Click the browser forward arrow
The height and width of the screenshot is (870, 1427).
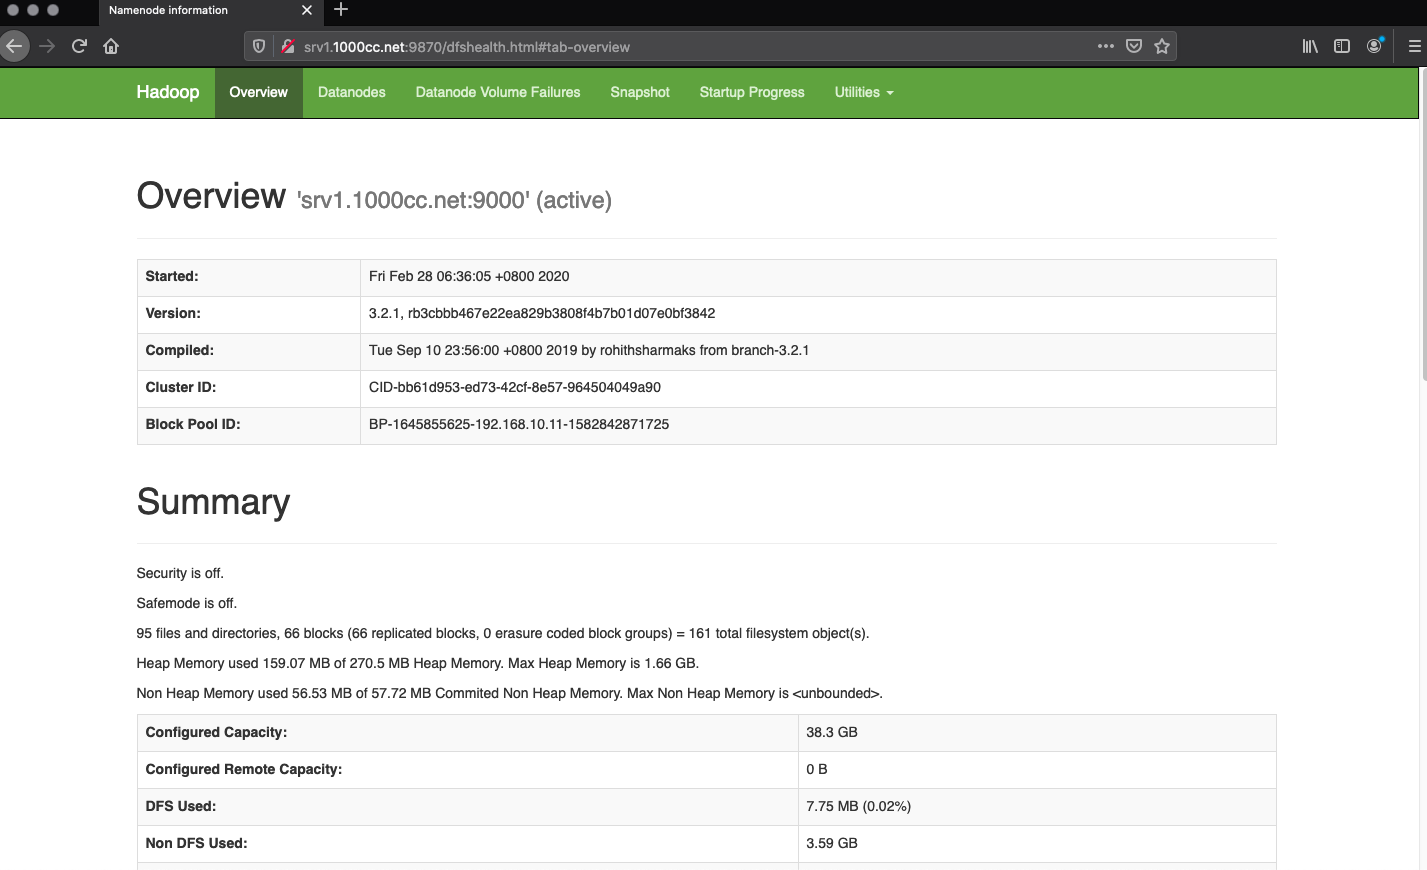pos(47,46)
